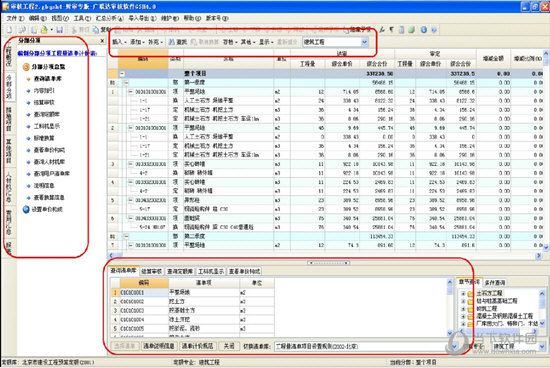Switch to the 工程概况 vertical tab
The width and height of the screenshot is (550, 368).
9,54
